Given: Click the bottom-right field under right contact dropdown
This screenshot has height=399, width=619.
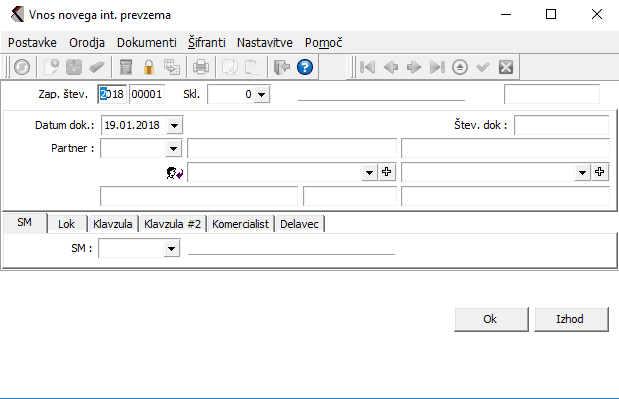Looking at the screenshot, I should (x=506, y=196).
